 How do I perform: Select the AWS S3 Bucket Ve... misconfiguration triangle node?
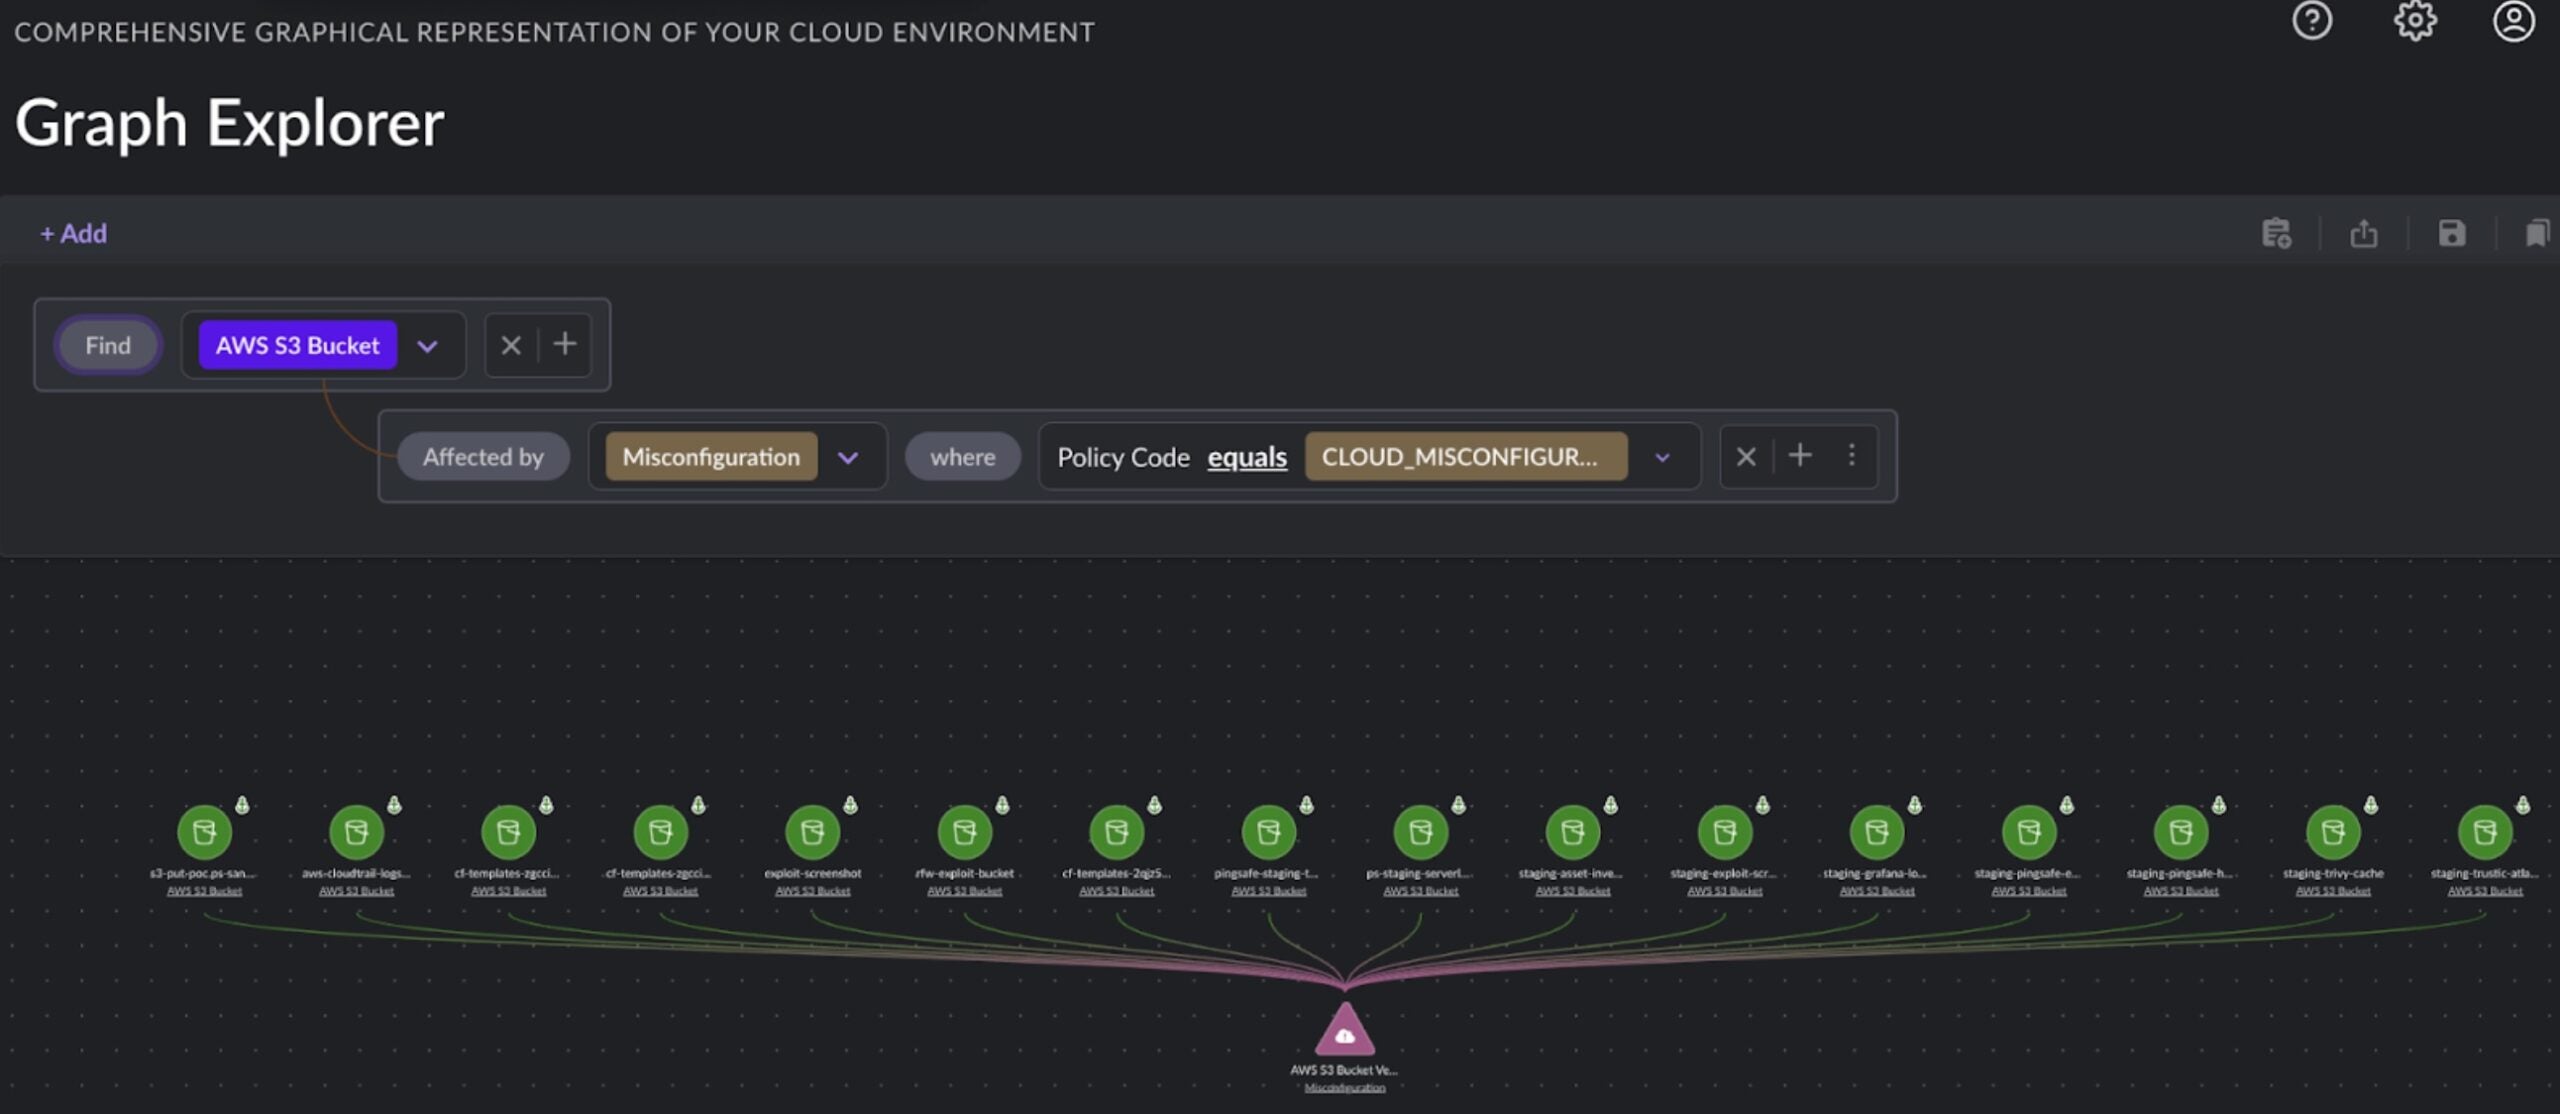pyautogui.click(x=1344, y=1033)
